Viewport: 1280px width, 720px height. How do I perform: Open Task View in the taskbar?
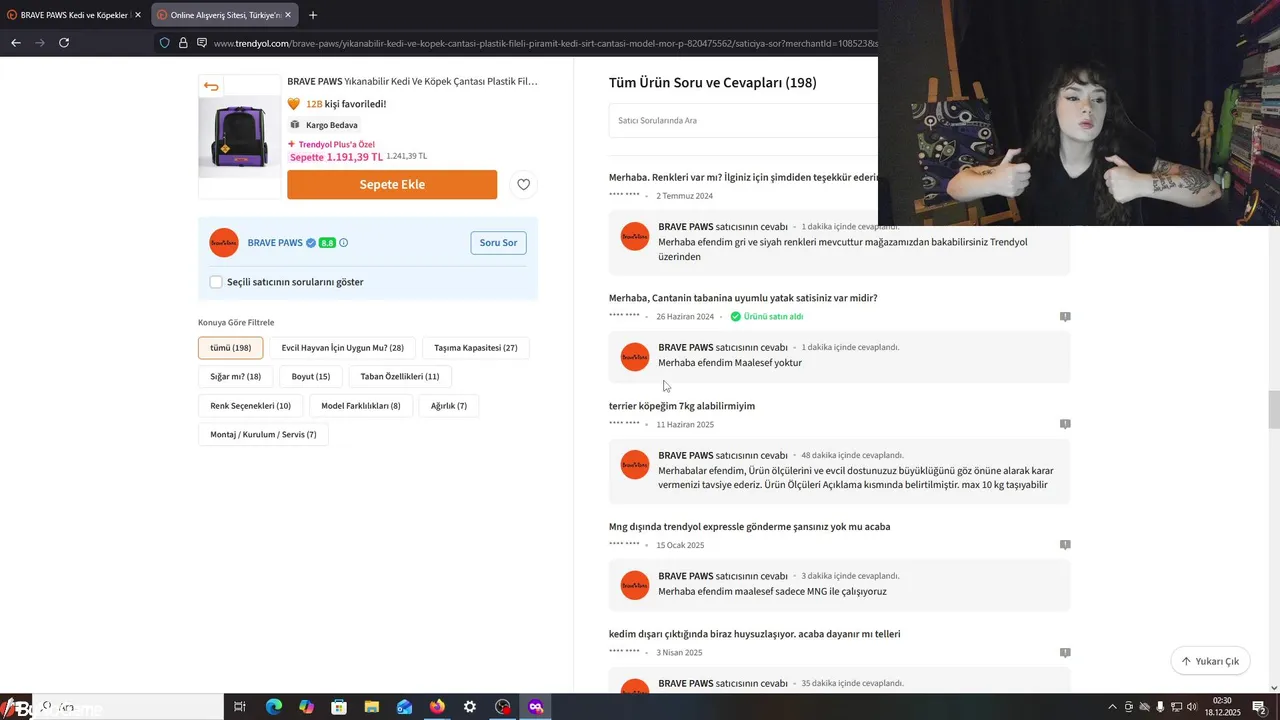240,707
